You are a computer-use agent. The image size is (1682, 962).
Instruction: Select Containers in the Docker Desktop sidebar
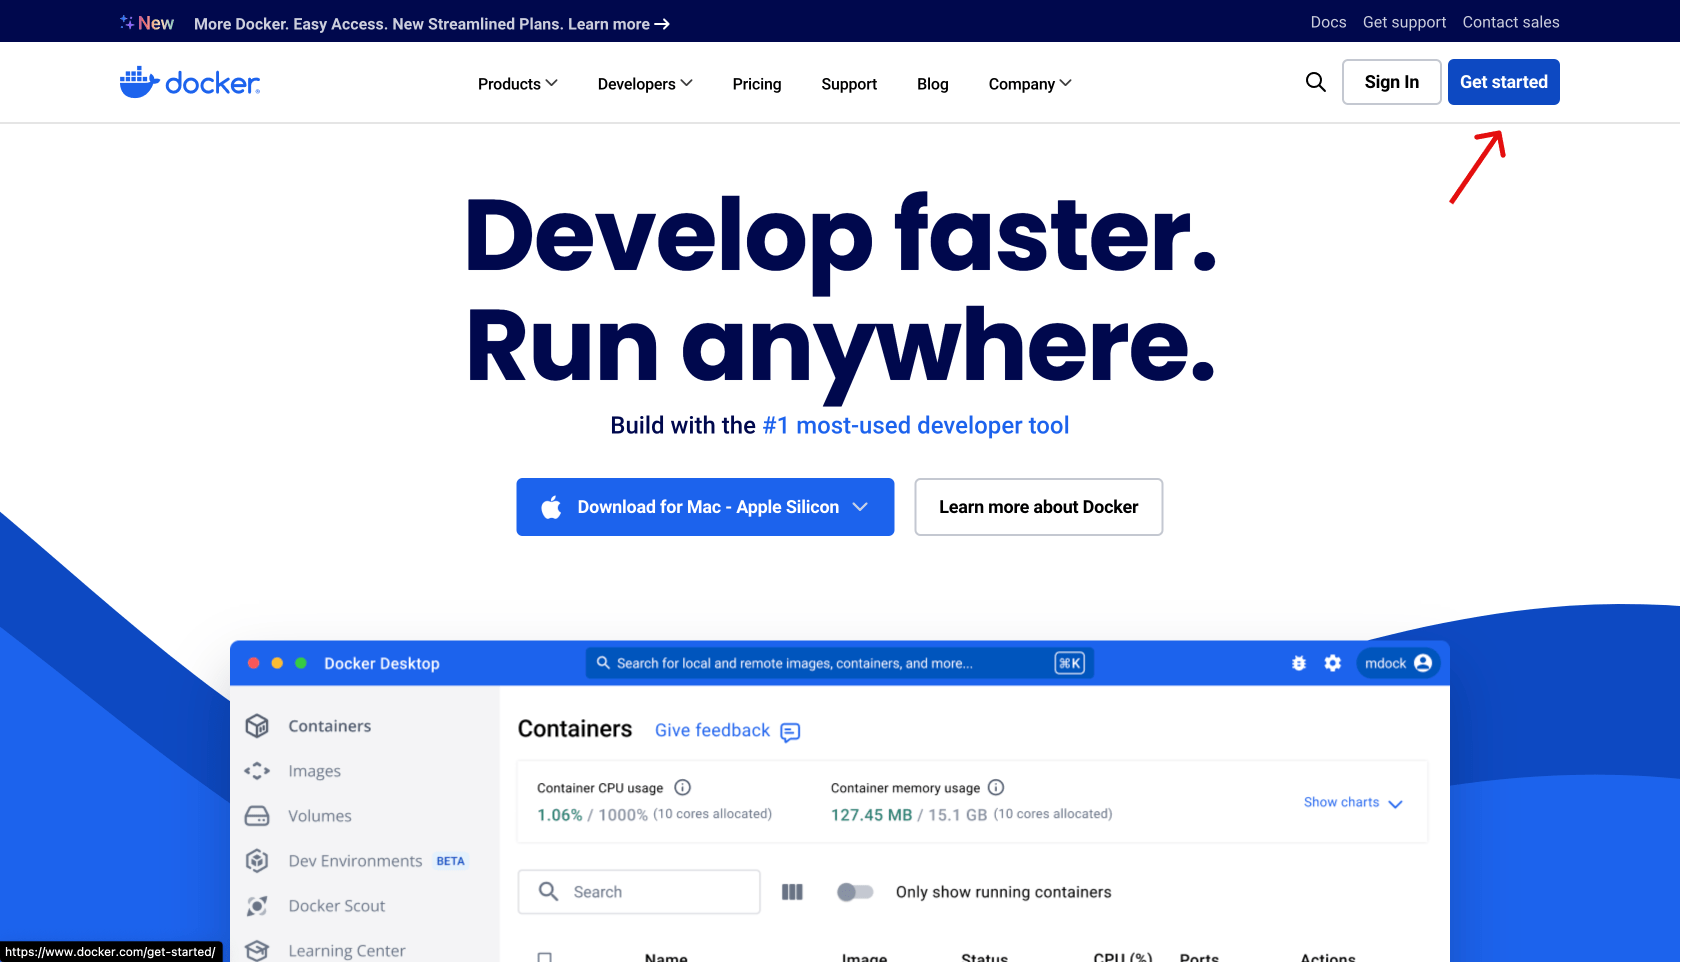(x=330, y=725)
